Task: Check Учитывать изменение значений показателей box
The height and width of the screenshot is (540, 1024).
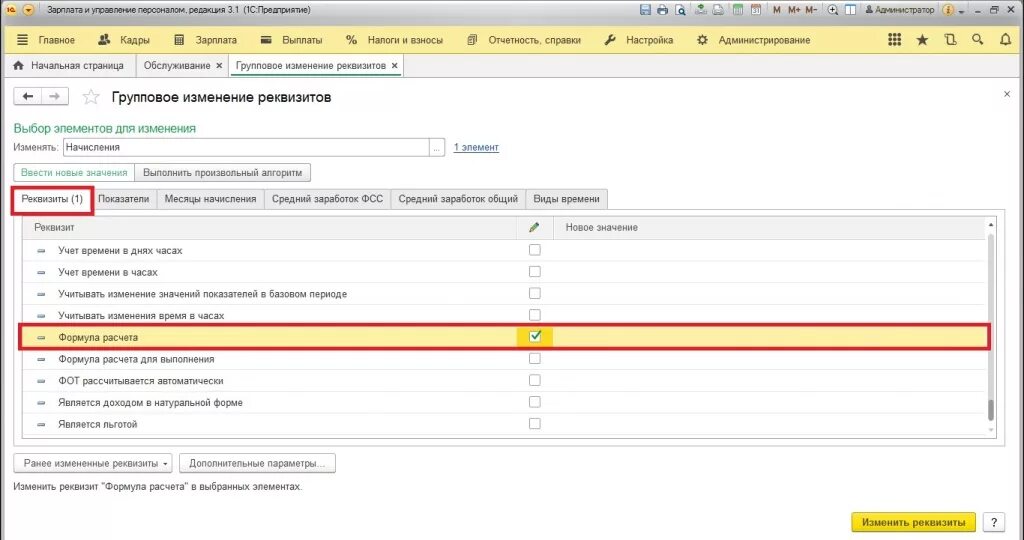Action: pos(535,293)
